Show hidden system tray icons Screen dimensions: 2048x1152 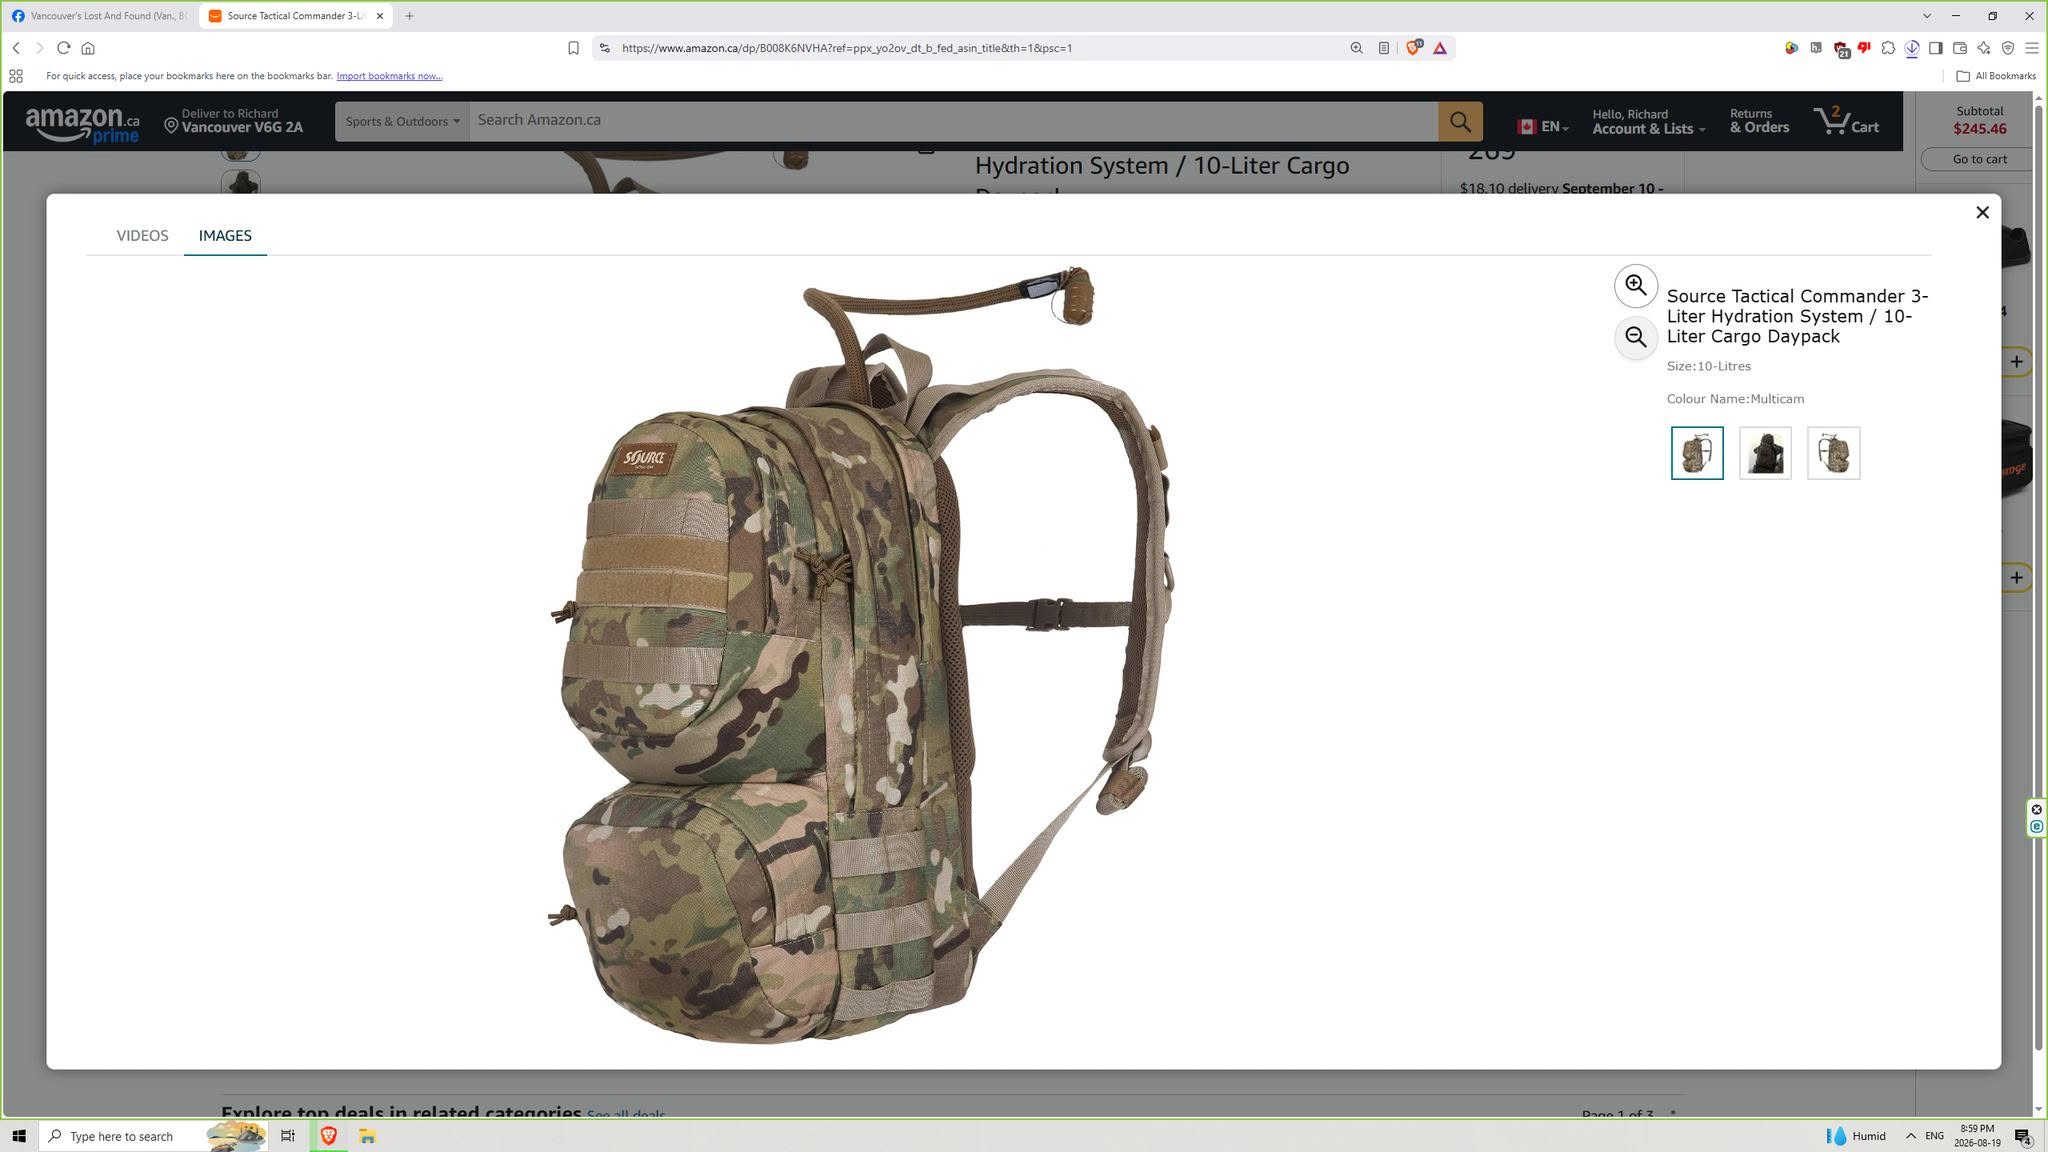[x=1911, y=1136]
